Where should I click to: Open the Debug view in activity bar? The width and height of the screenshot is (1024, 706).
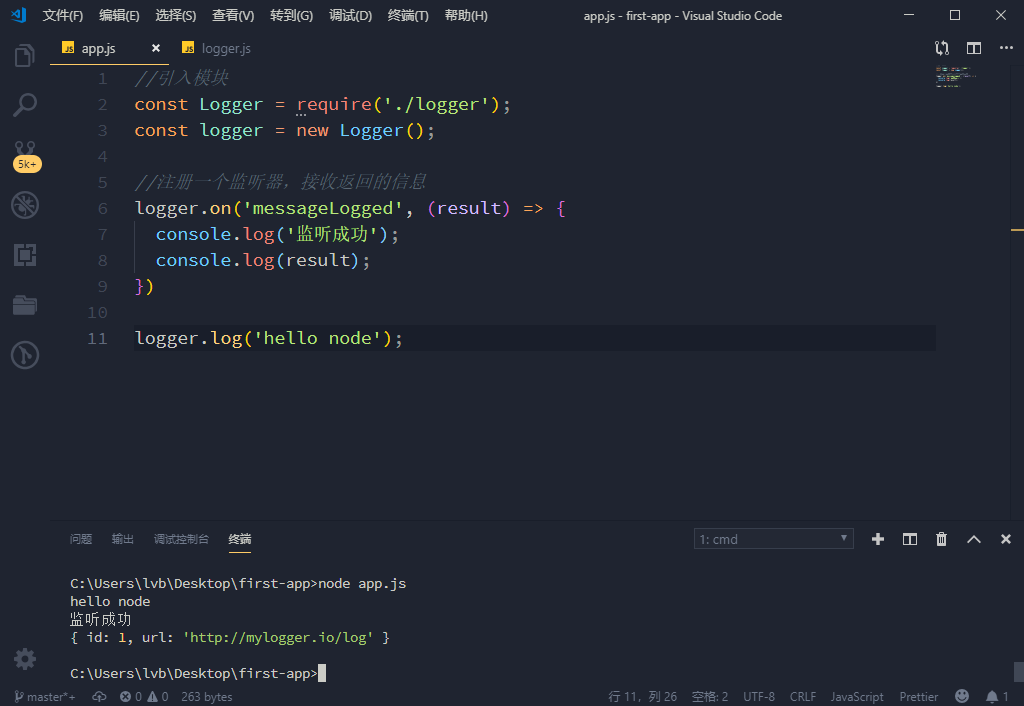point(25,205)
